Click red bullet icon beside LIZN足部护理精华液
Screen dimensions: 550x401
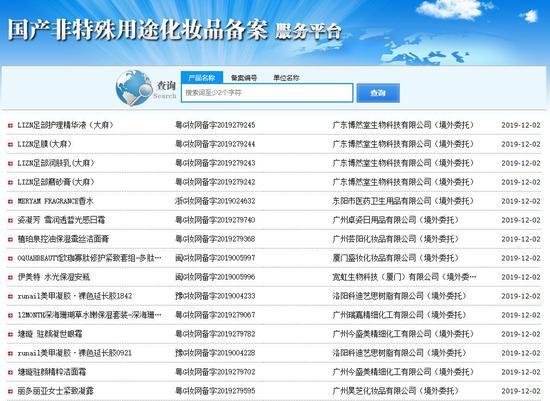pos(11,125)
